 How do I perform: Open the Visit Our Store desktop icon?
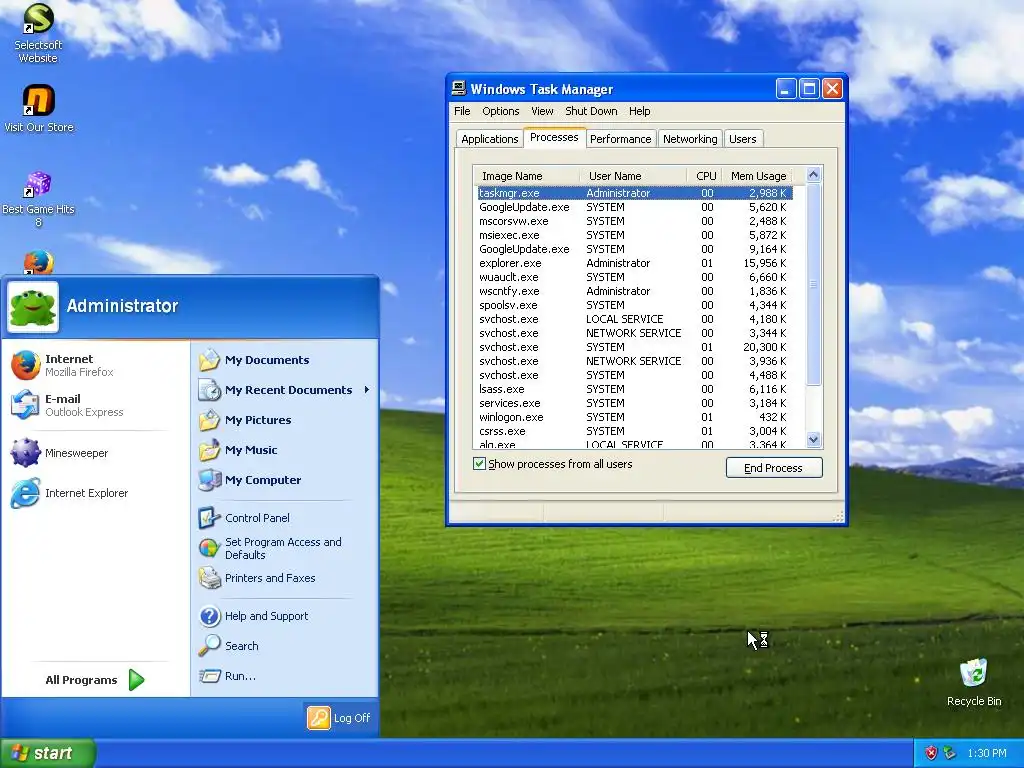pyautogui.click(x=39, y=108)
